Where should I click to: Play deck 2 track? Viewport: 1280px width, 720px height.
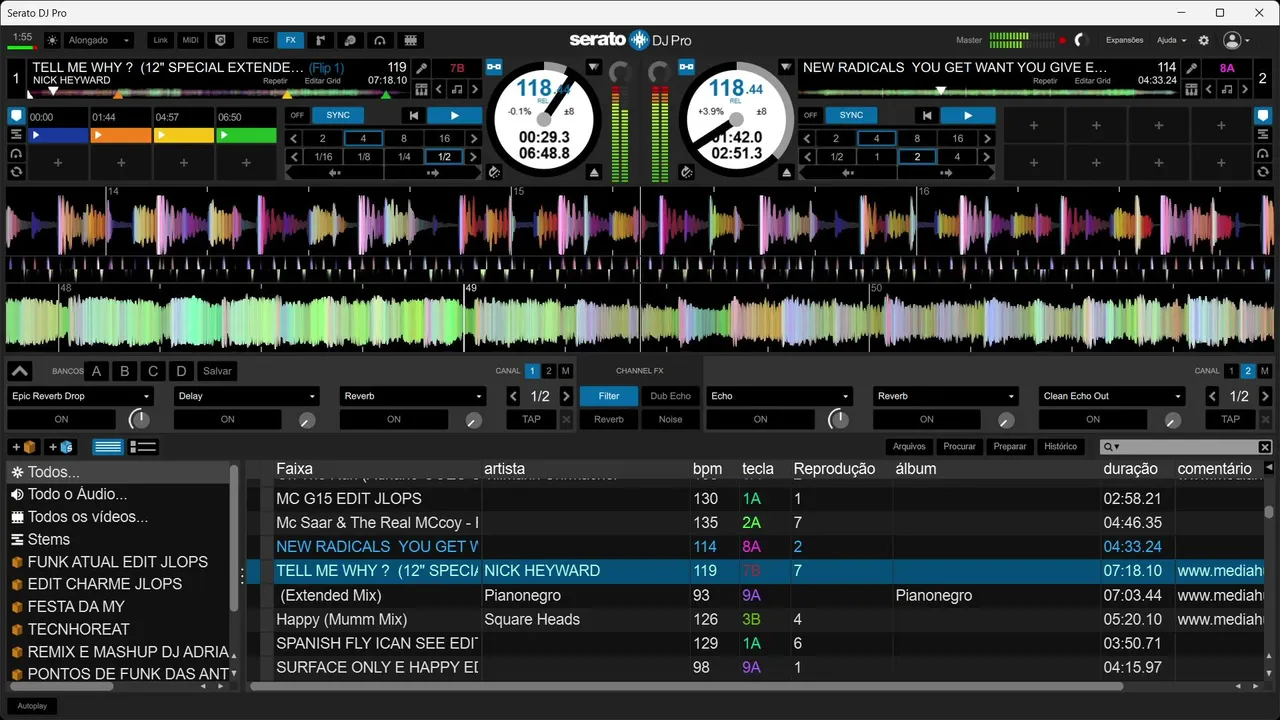967,115
